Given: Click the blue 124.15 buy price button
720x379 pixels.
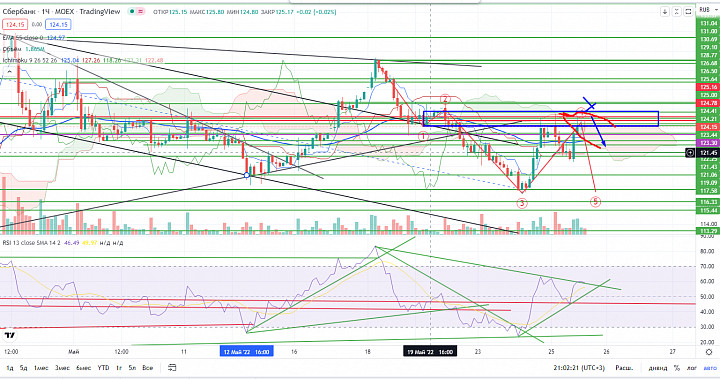Looking at the screenshot, I should coord(58,24).
